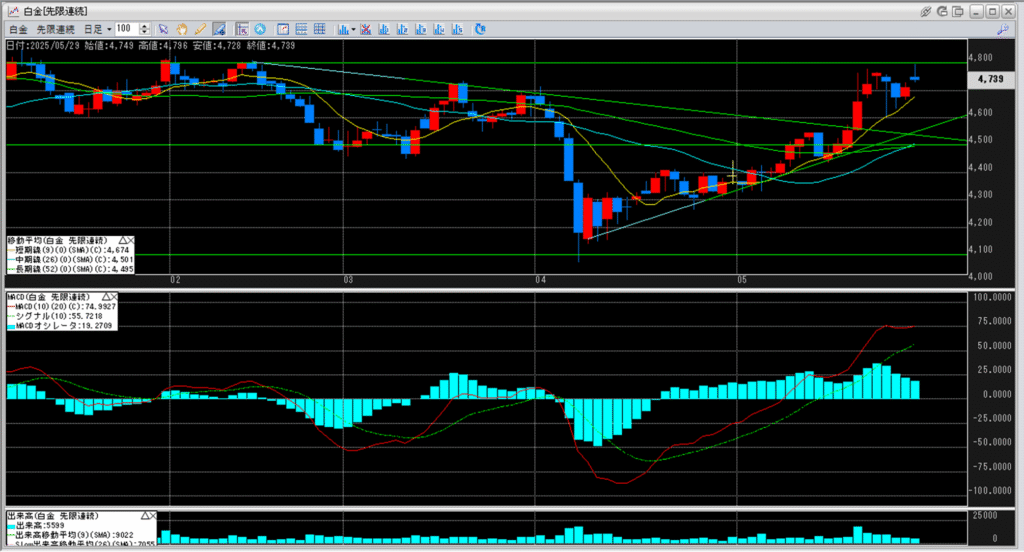Toggle the highlighted trendline edit tool
Viewport: 1024px width, 552px height.
[x=219, y=29]
